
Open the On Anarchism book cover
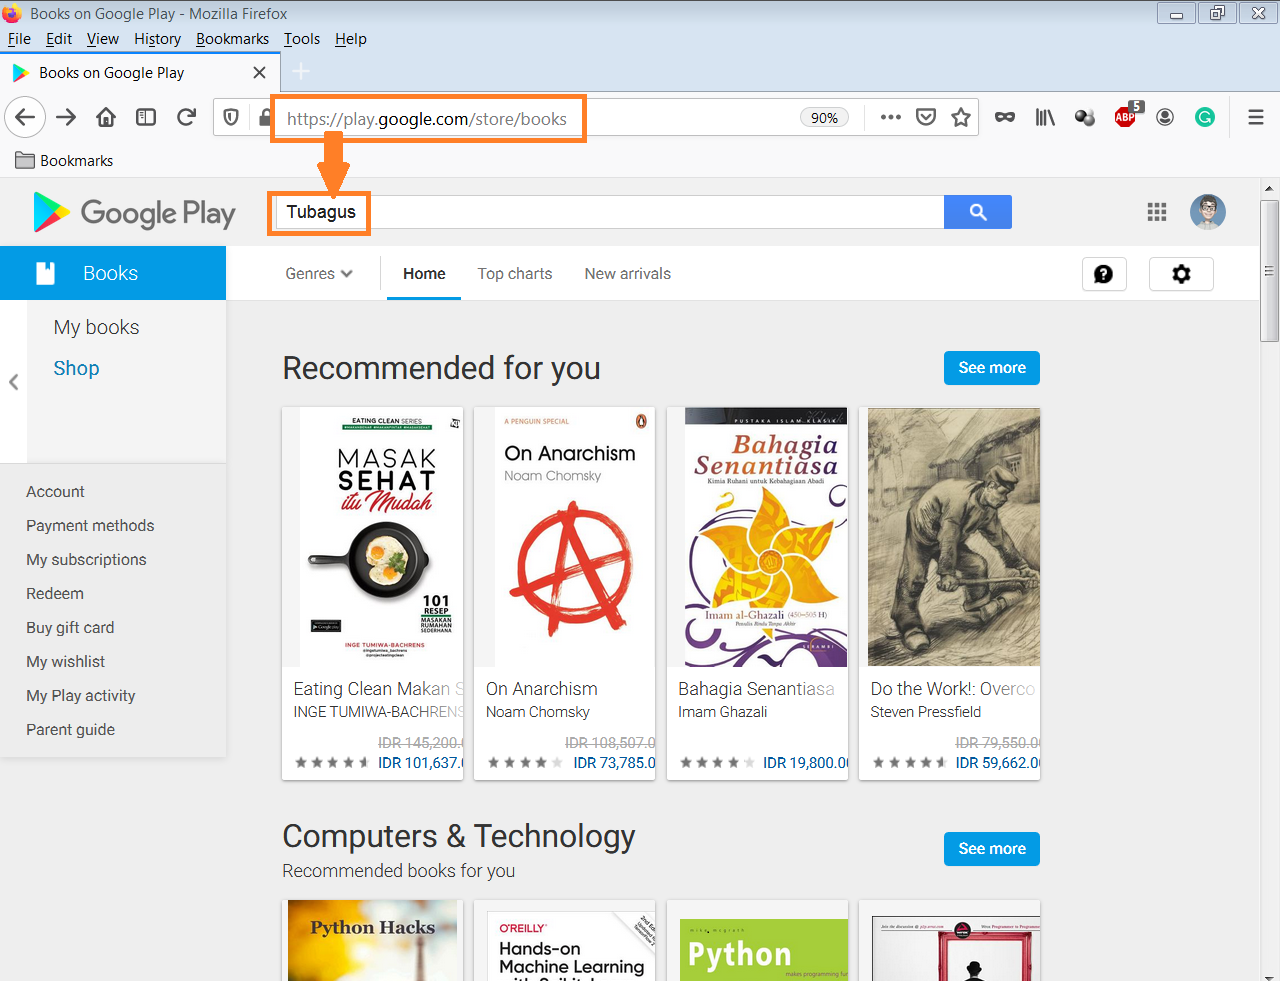pyautogui.click(x=564, y=537)
